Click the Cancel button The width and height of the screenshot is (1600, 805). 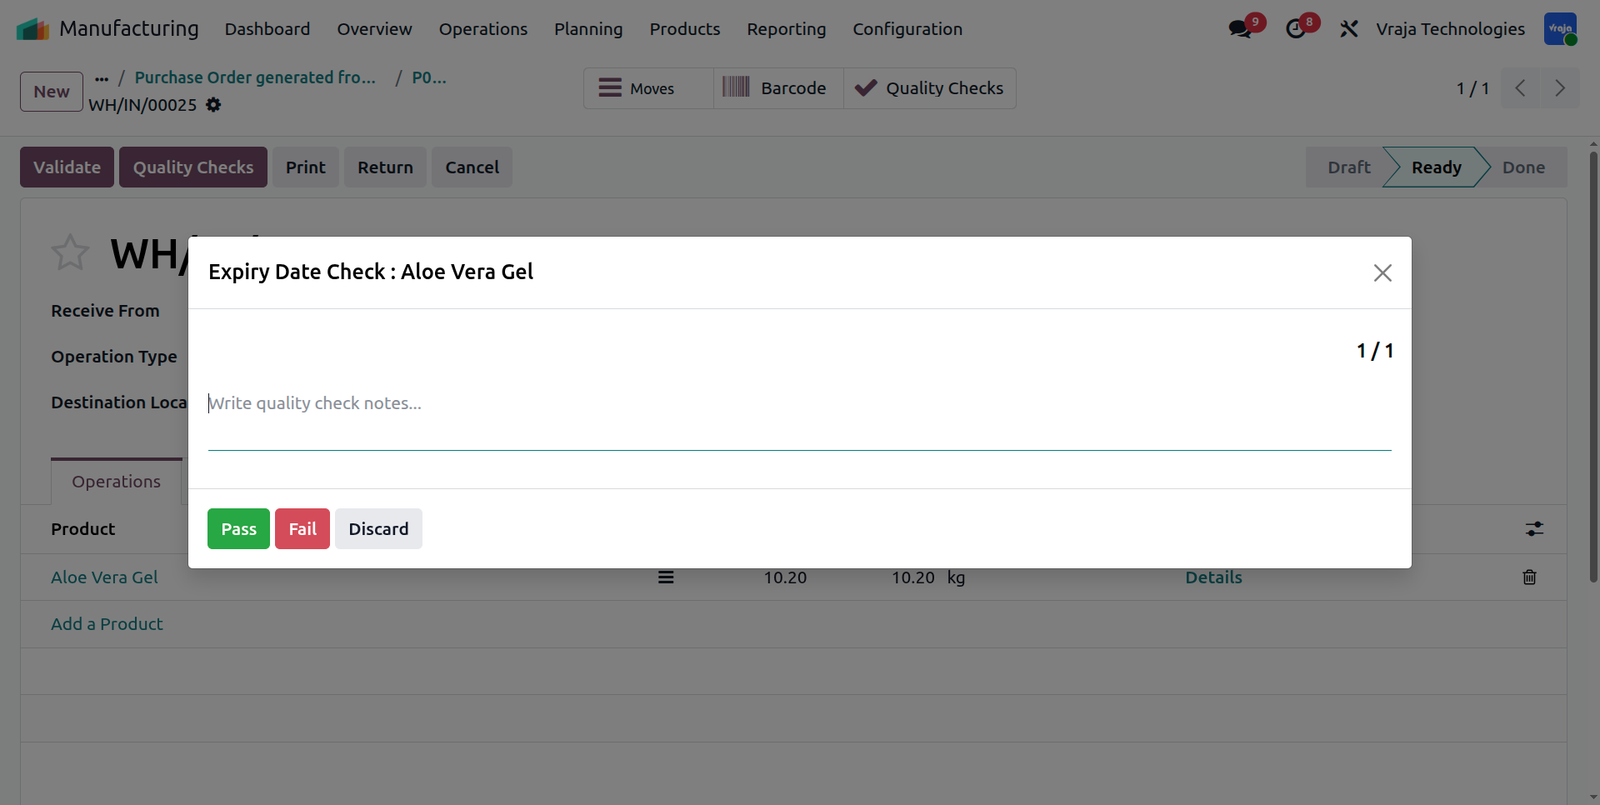[x=472, y=167]
